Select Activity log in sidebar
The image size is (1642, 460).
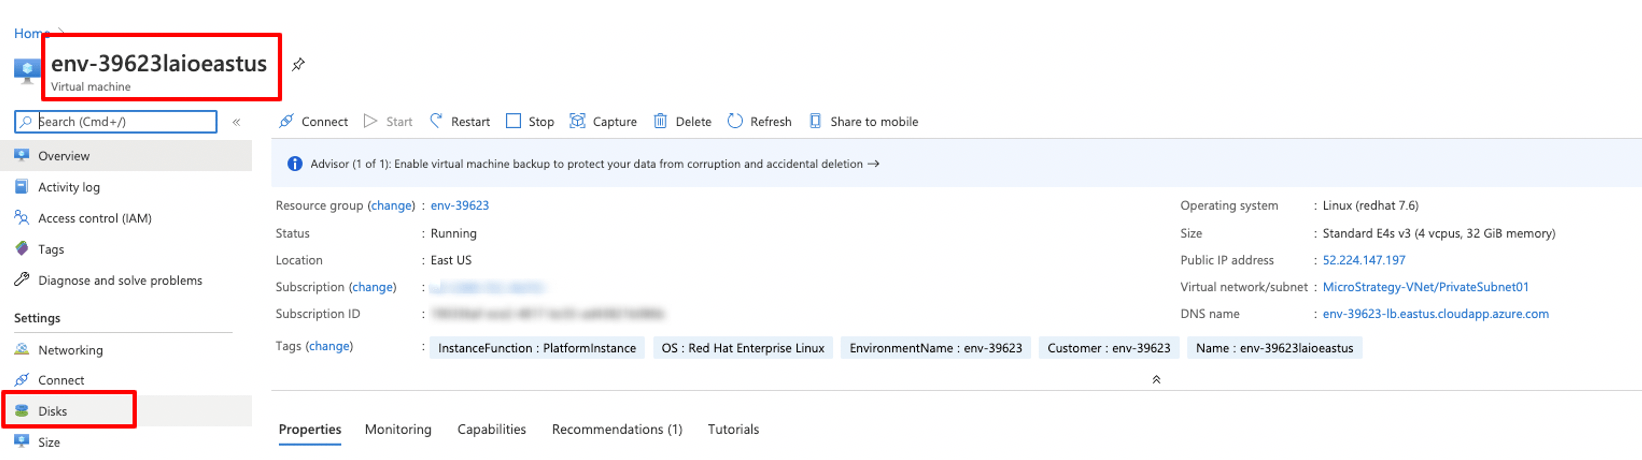69,187
